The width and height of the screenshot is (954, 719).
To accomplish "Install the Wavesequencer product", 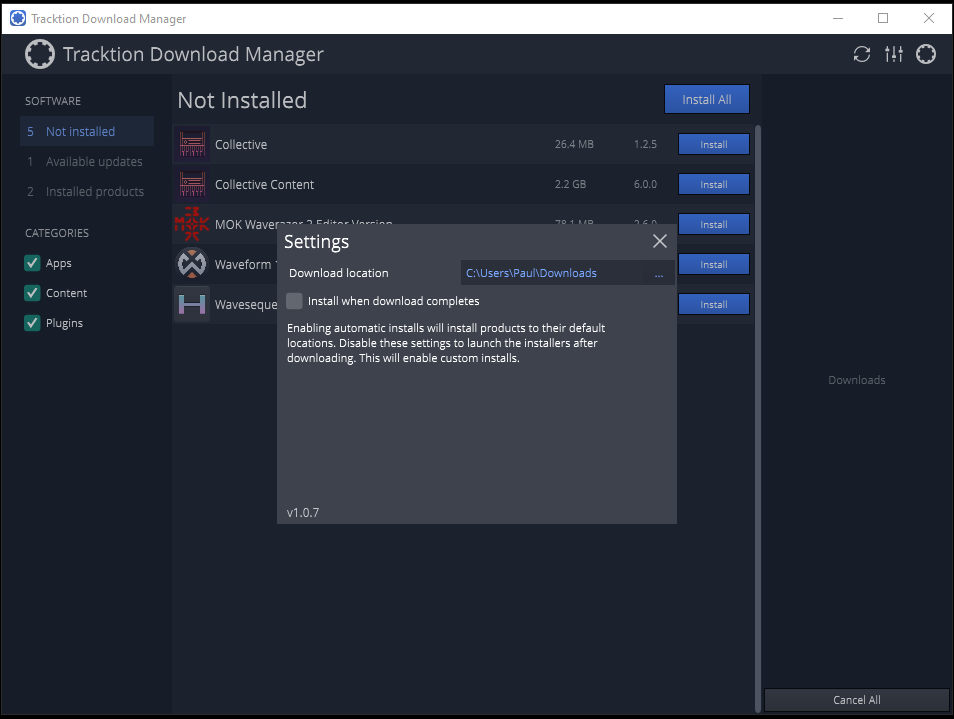I will pos(714,304).
